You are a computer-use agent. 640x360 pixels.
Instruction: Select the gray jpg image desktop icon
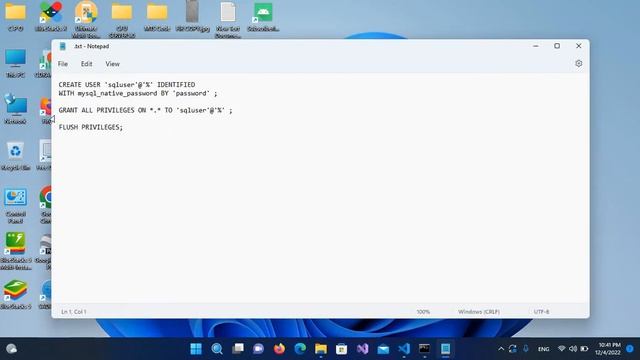click(192, 17)
